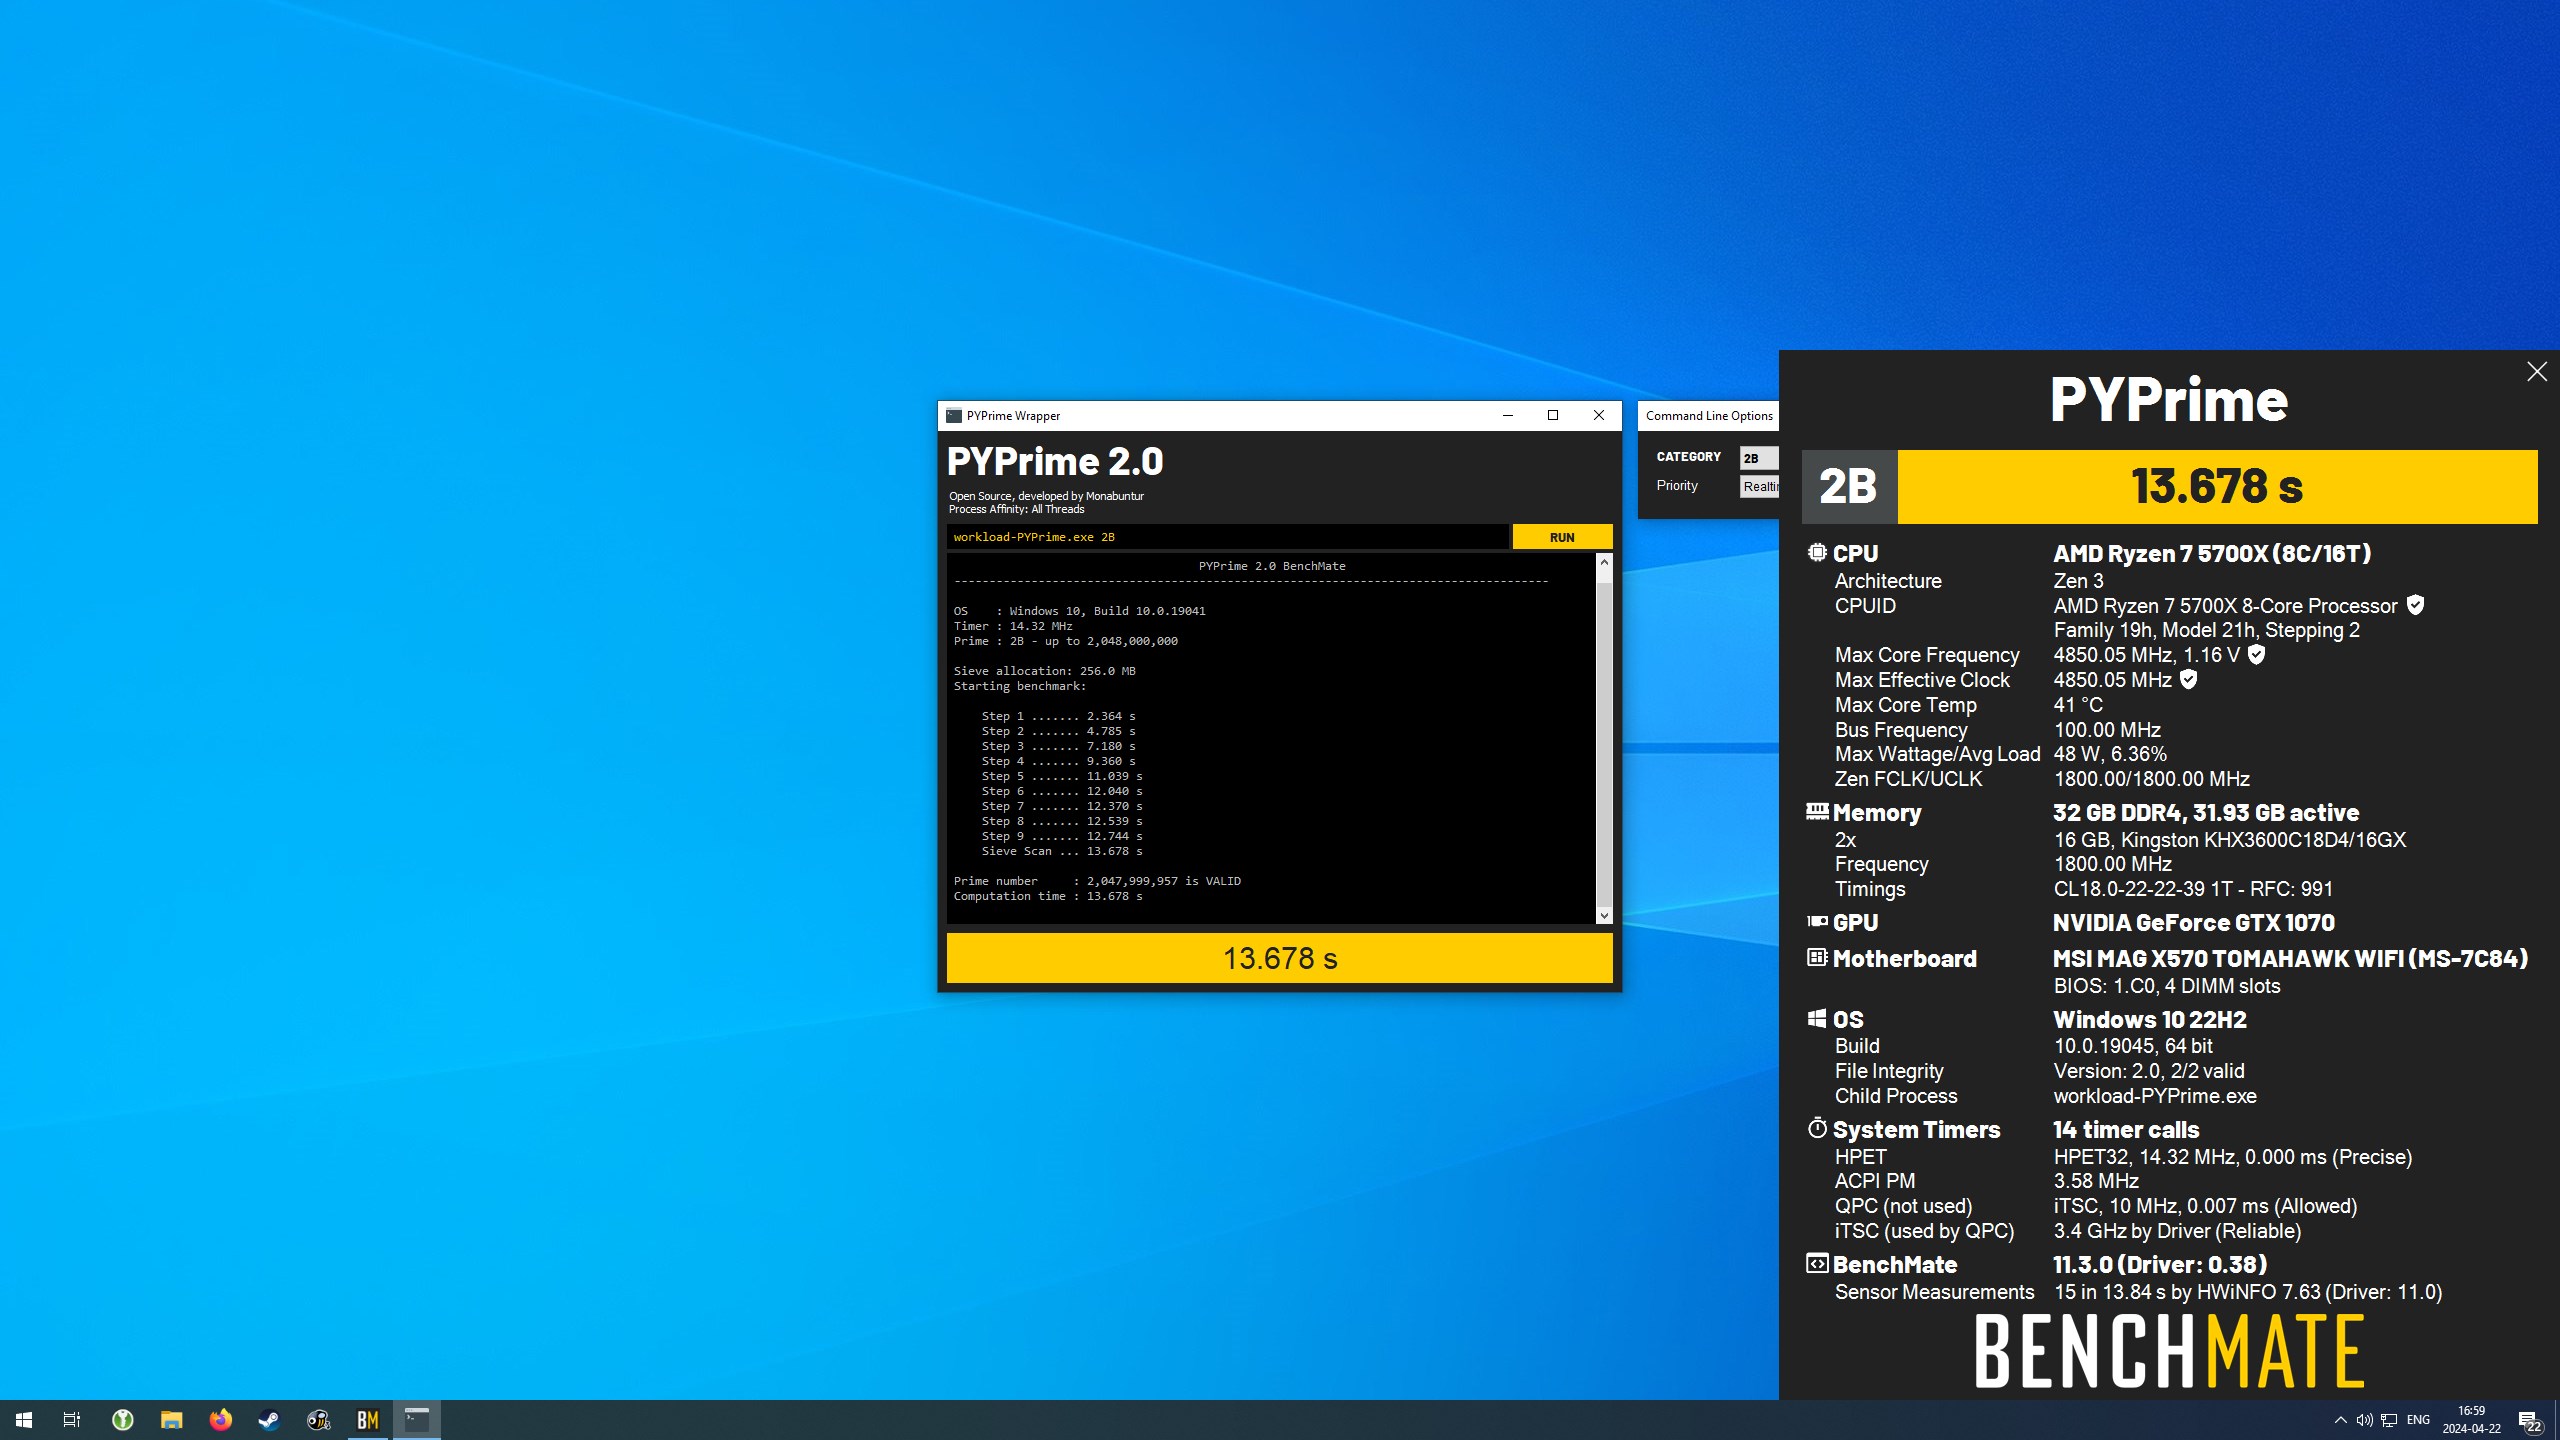Click the '48 W, 6.36%' wattage value
Image resolution: width=2560 pixels, height=1440 pixels.
2110,754
